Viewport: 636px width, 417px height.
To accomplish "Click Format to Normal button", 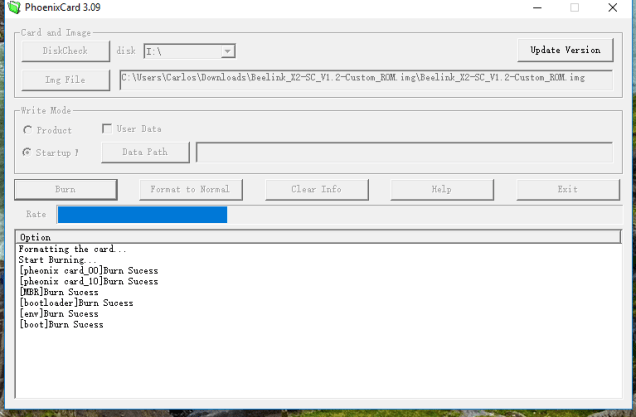I will (190, 189).
